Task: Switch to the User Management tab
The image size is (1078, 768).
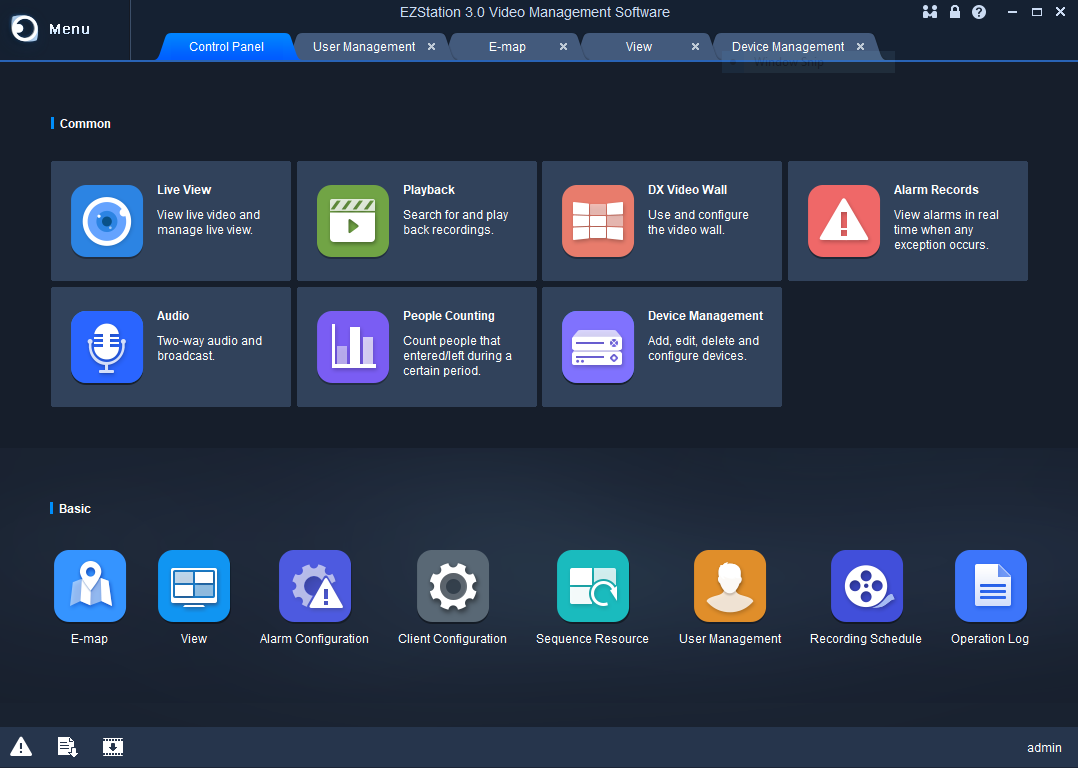Action: tap(364, 46)
